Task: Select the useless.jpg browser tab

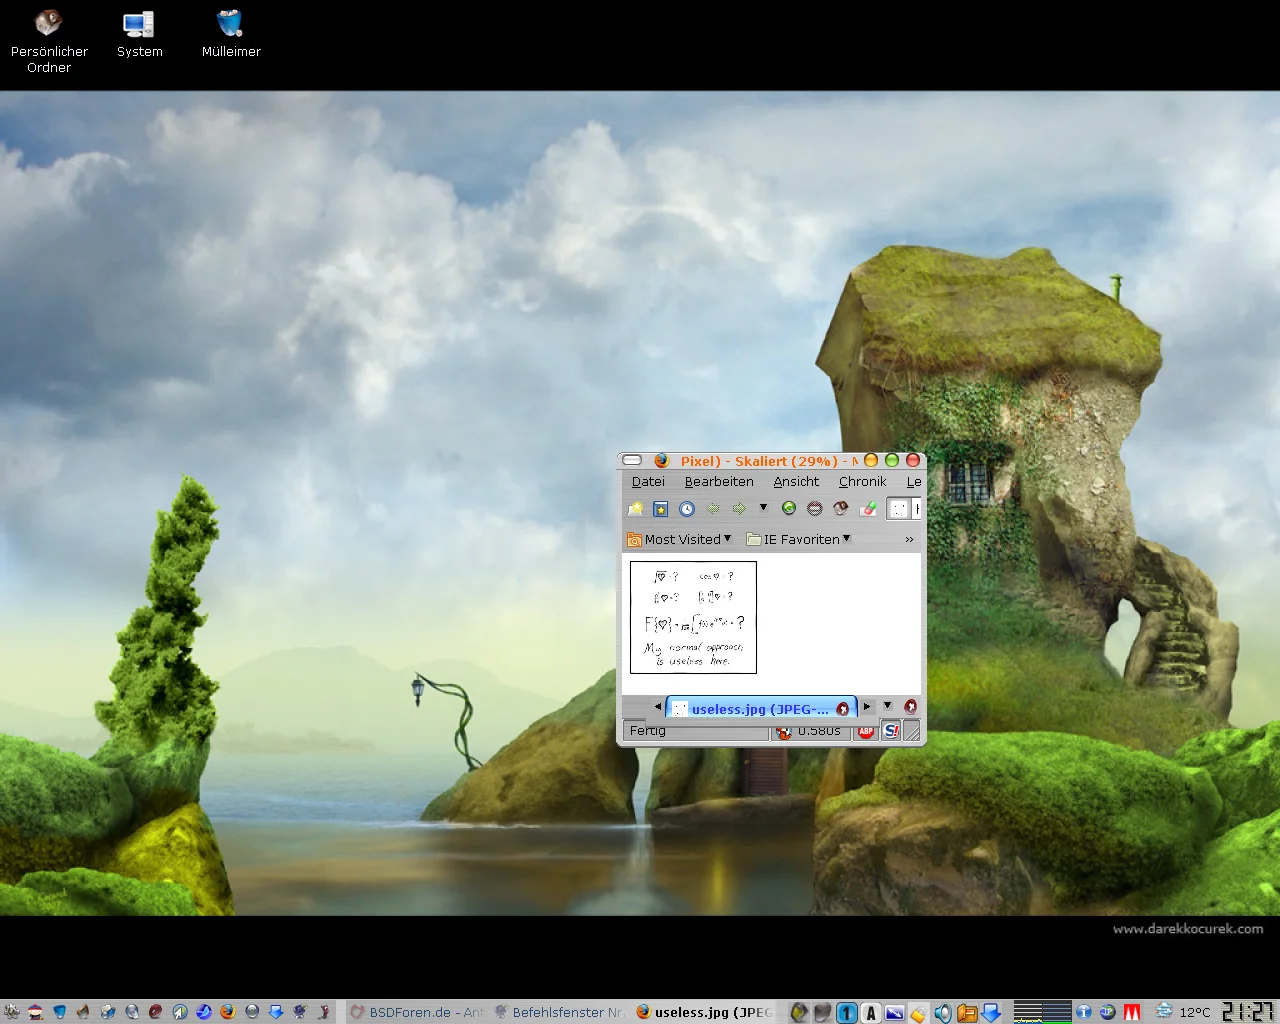Action: tap(761, 708)
